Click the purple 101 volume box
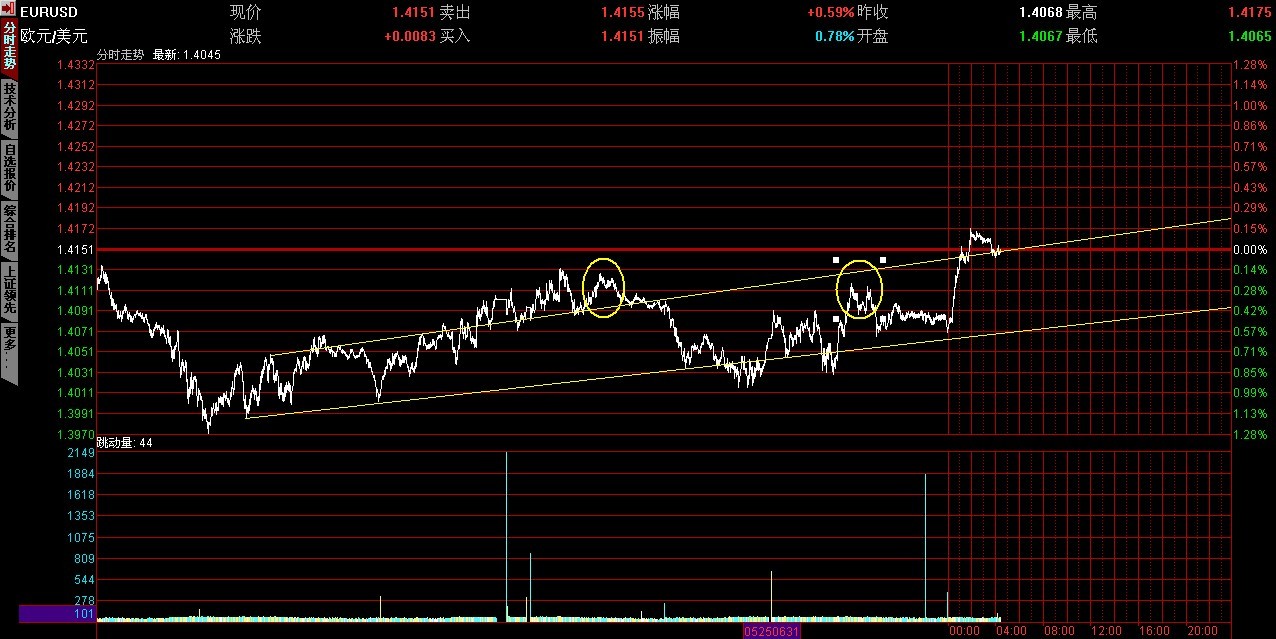 [57, 614]
